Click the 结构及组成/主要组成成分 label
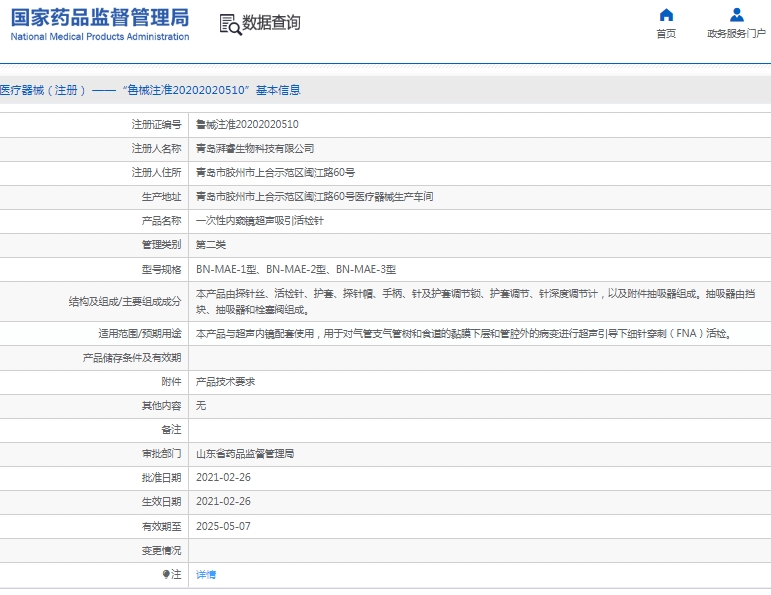The image size is (771, 595). click(125, 301)
